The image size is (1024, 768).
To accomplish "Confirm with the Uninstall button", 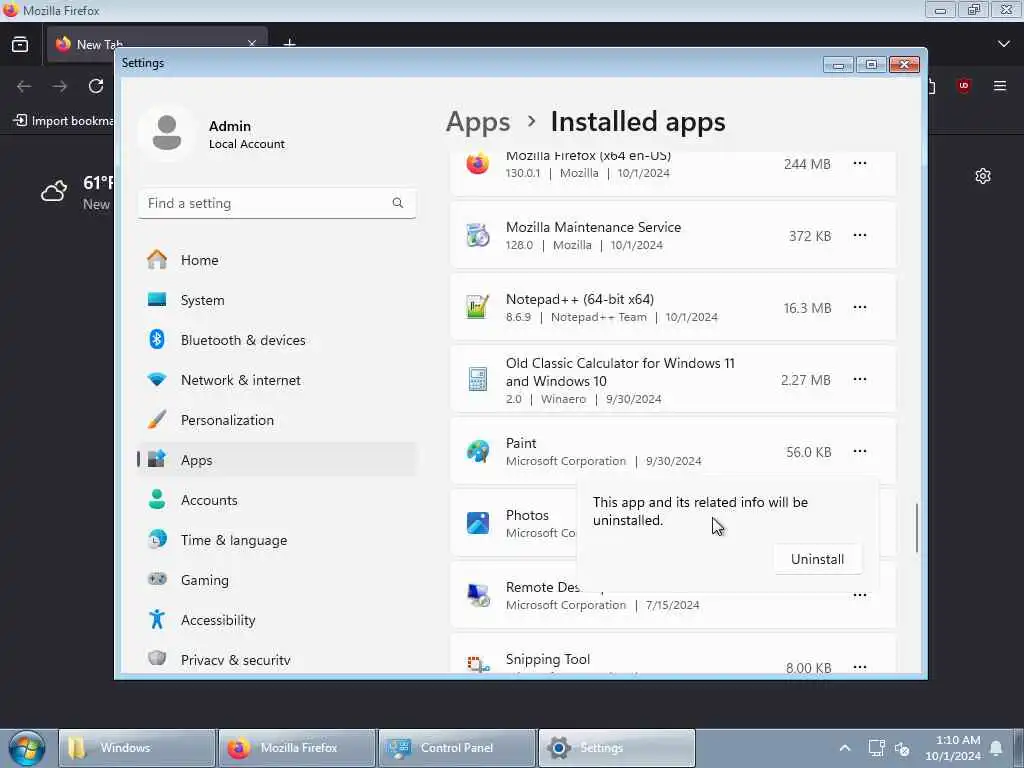I will [x=817, y=559].
